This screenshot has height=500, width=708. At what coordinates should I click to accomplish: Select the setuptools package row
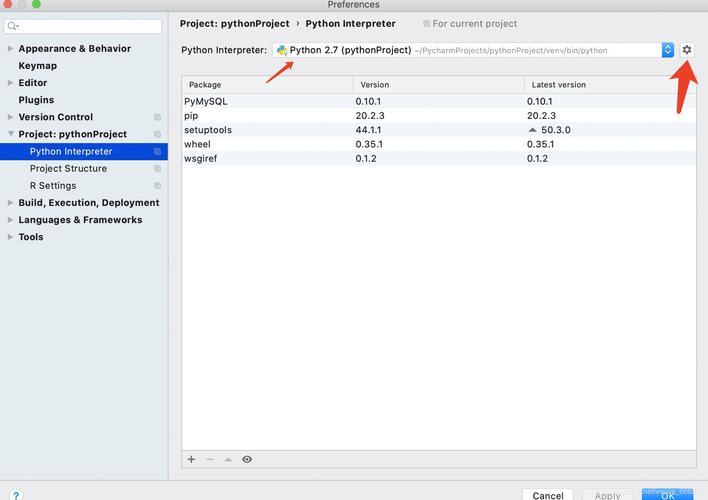[x=439, y=130]
